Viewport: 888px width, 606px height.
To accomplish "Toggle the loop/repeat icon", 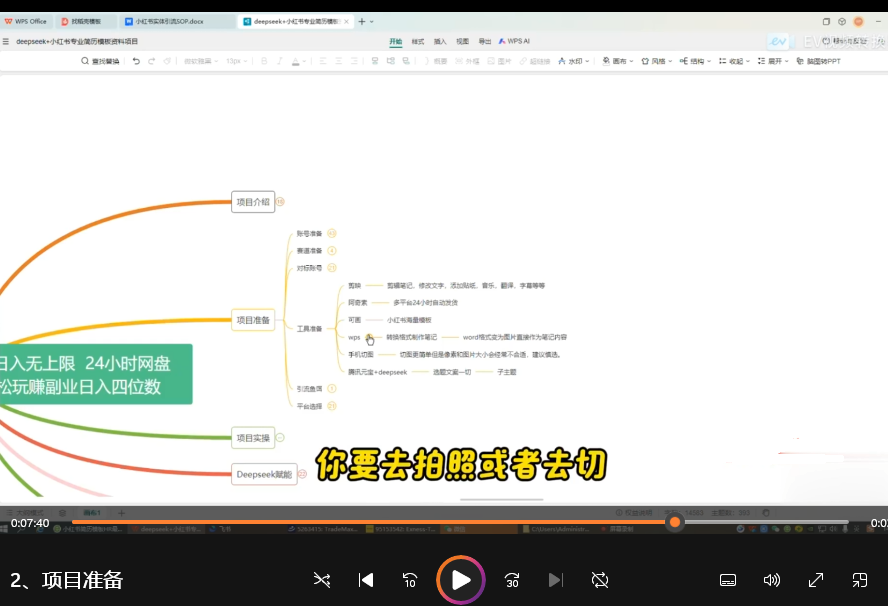I will tap(600, 580).
